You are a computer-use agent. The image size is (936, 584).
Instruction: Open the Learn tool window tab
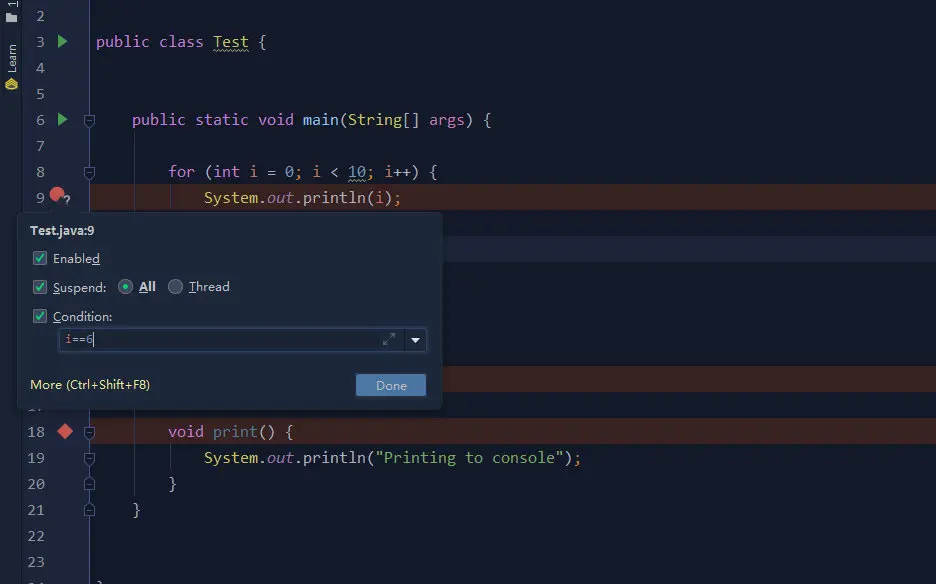click(11, 66)
